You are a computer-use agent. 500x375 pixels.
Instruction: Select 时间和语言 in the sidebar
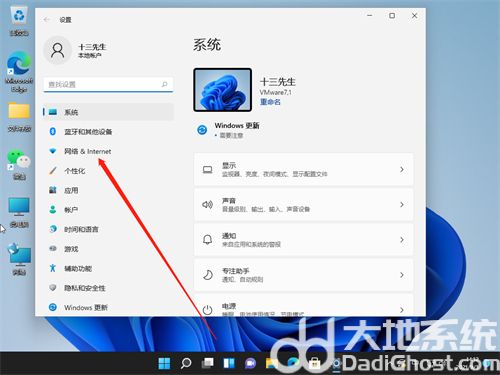coord(108,229)
